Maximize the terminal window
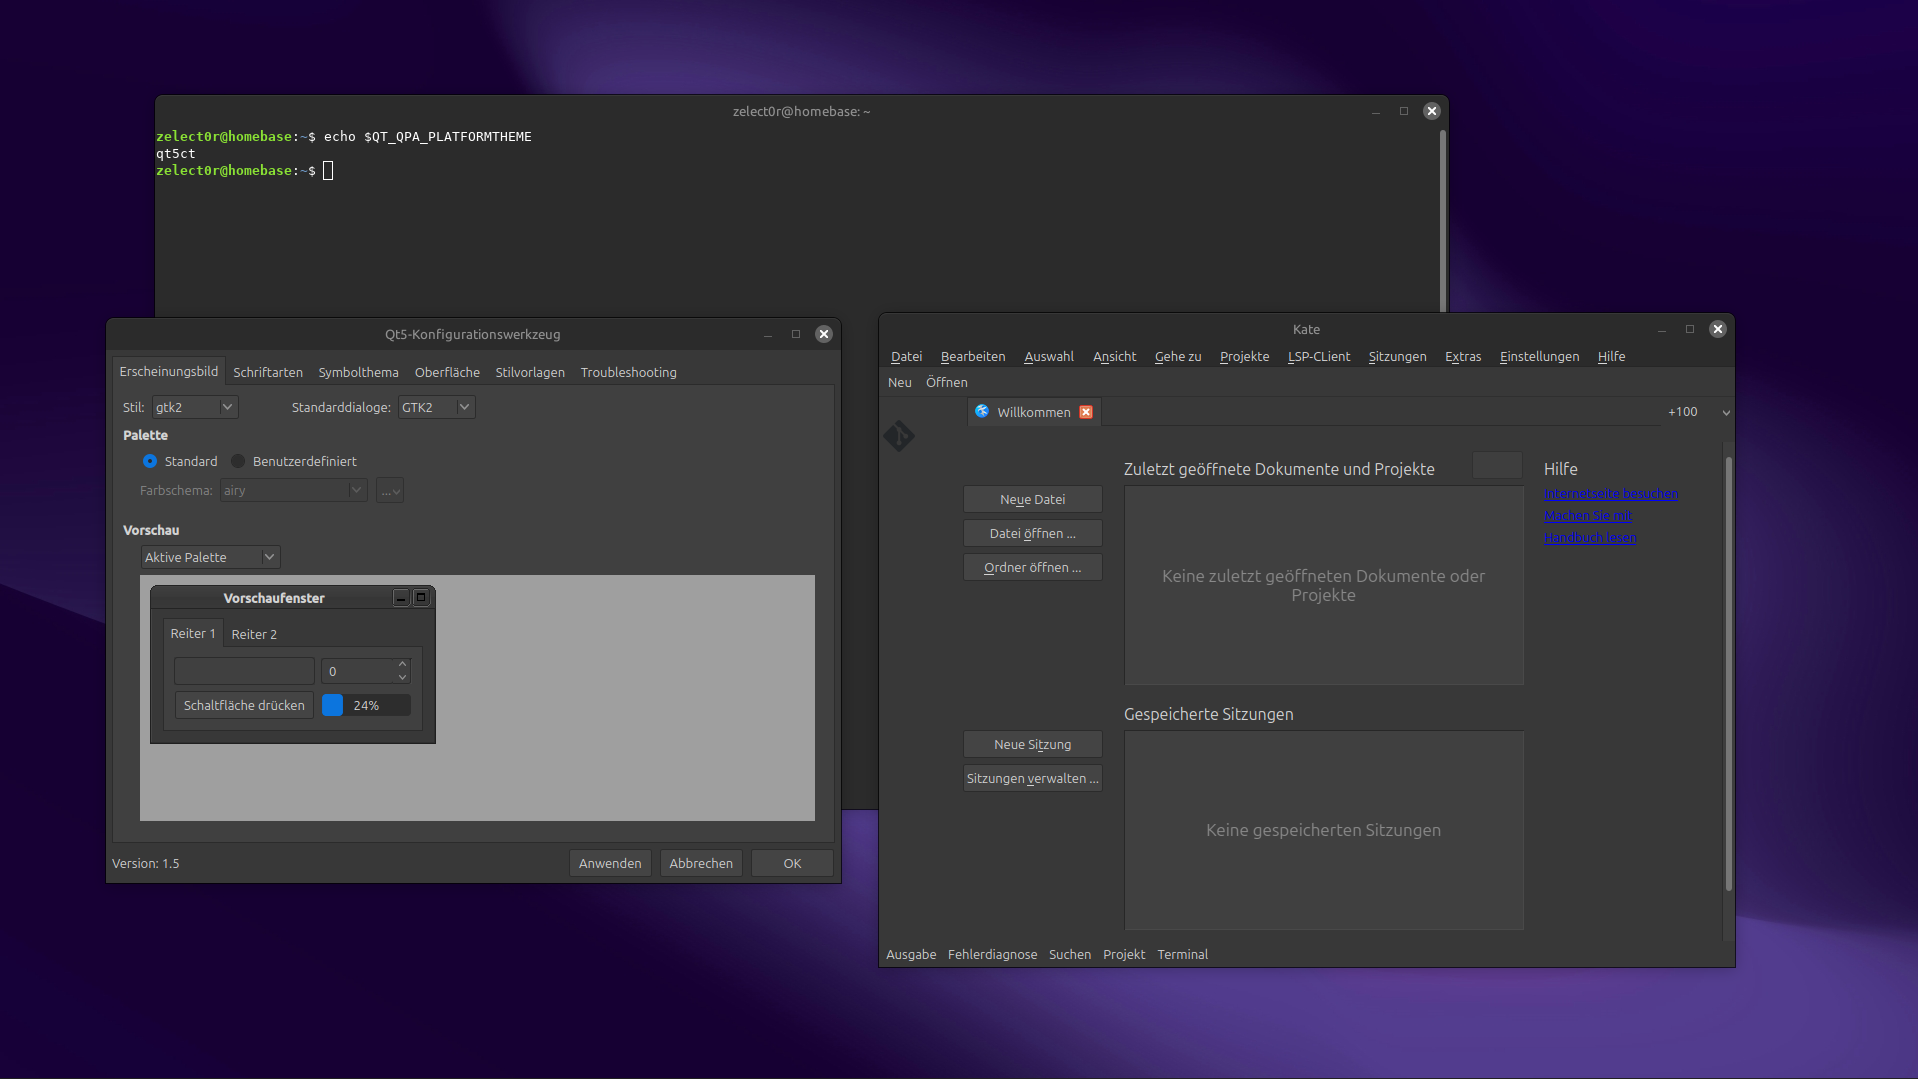 tap(1404, 111)
